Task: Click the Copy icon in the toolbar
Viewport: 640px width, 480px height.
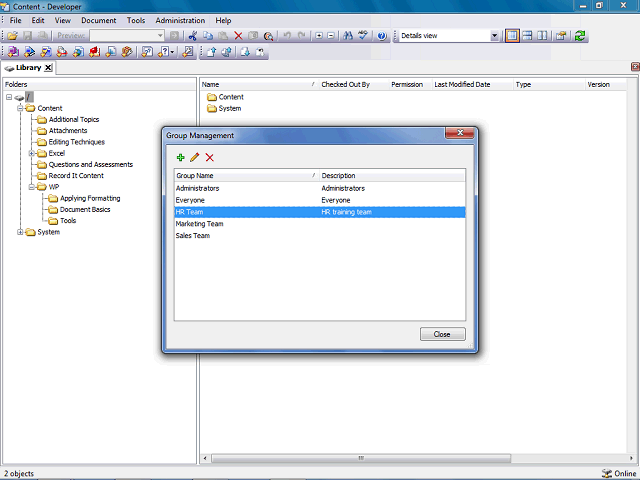Action: (208, 36)
